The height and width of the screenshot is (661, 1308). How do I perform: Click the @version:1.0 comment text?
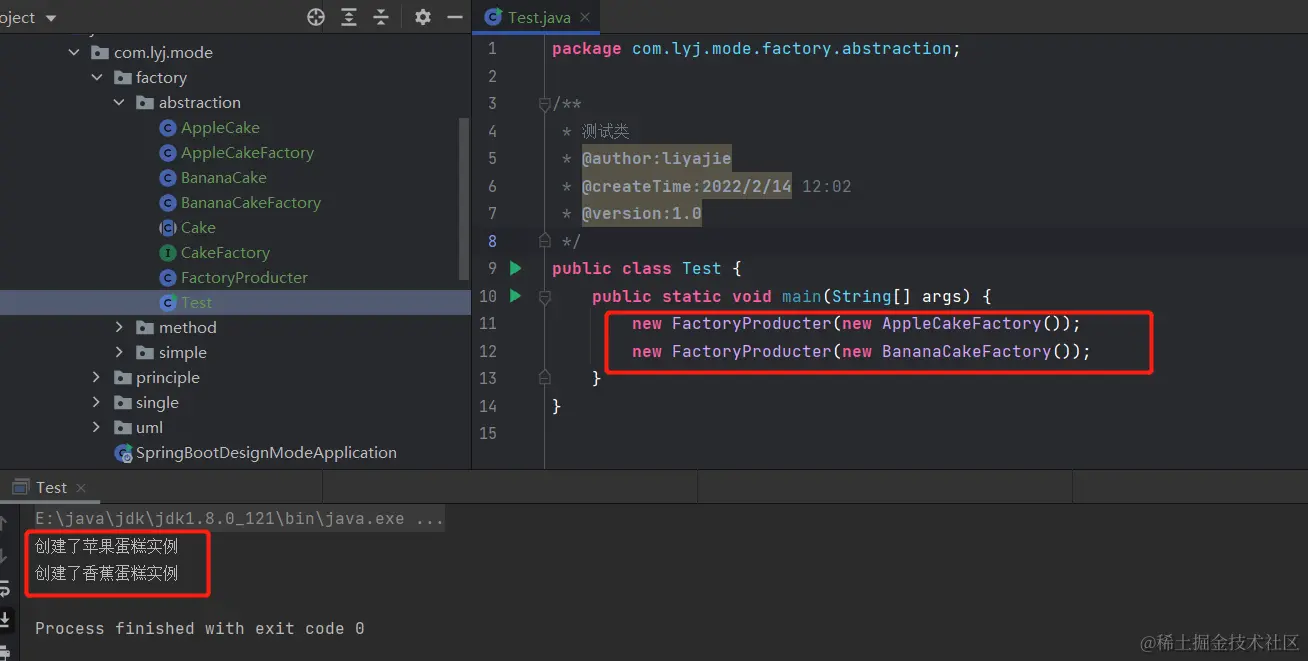coord(642,213)
